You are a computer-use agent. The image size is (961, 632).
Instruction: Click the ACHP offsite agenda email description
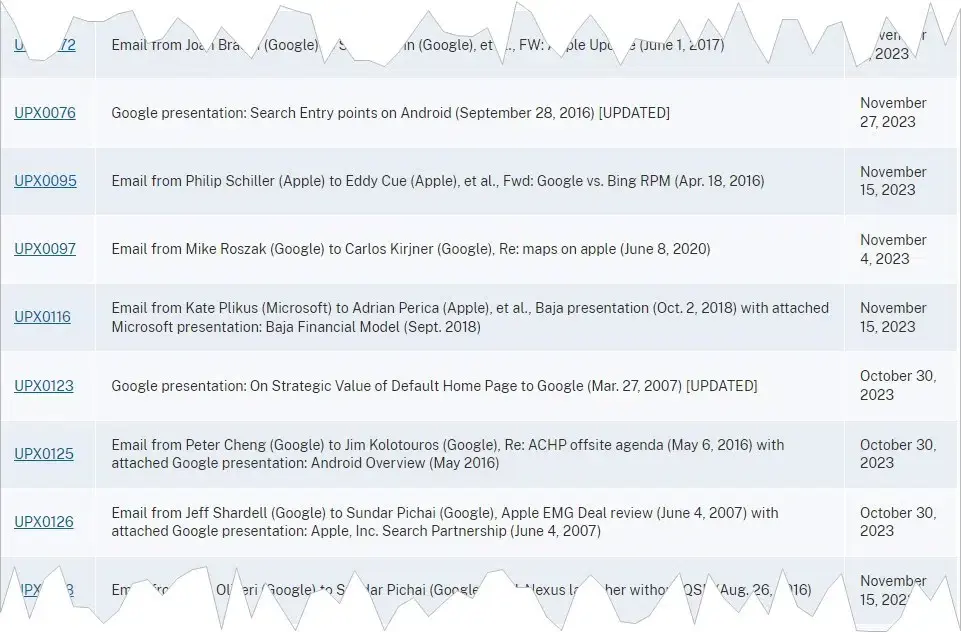coord(447,454)
